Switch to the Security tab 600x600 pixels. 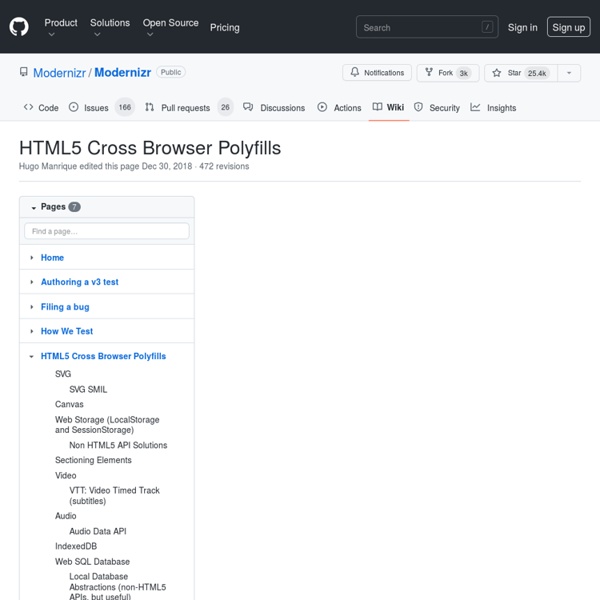click(x=437, y=108)
